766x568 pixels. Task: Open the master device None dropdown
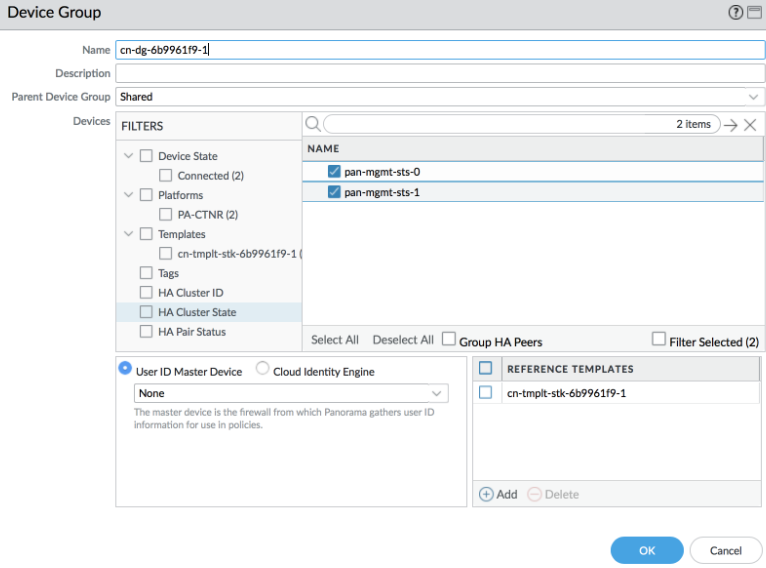pos(437,393)
